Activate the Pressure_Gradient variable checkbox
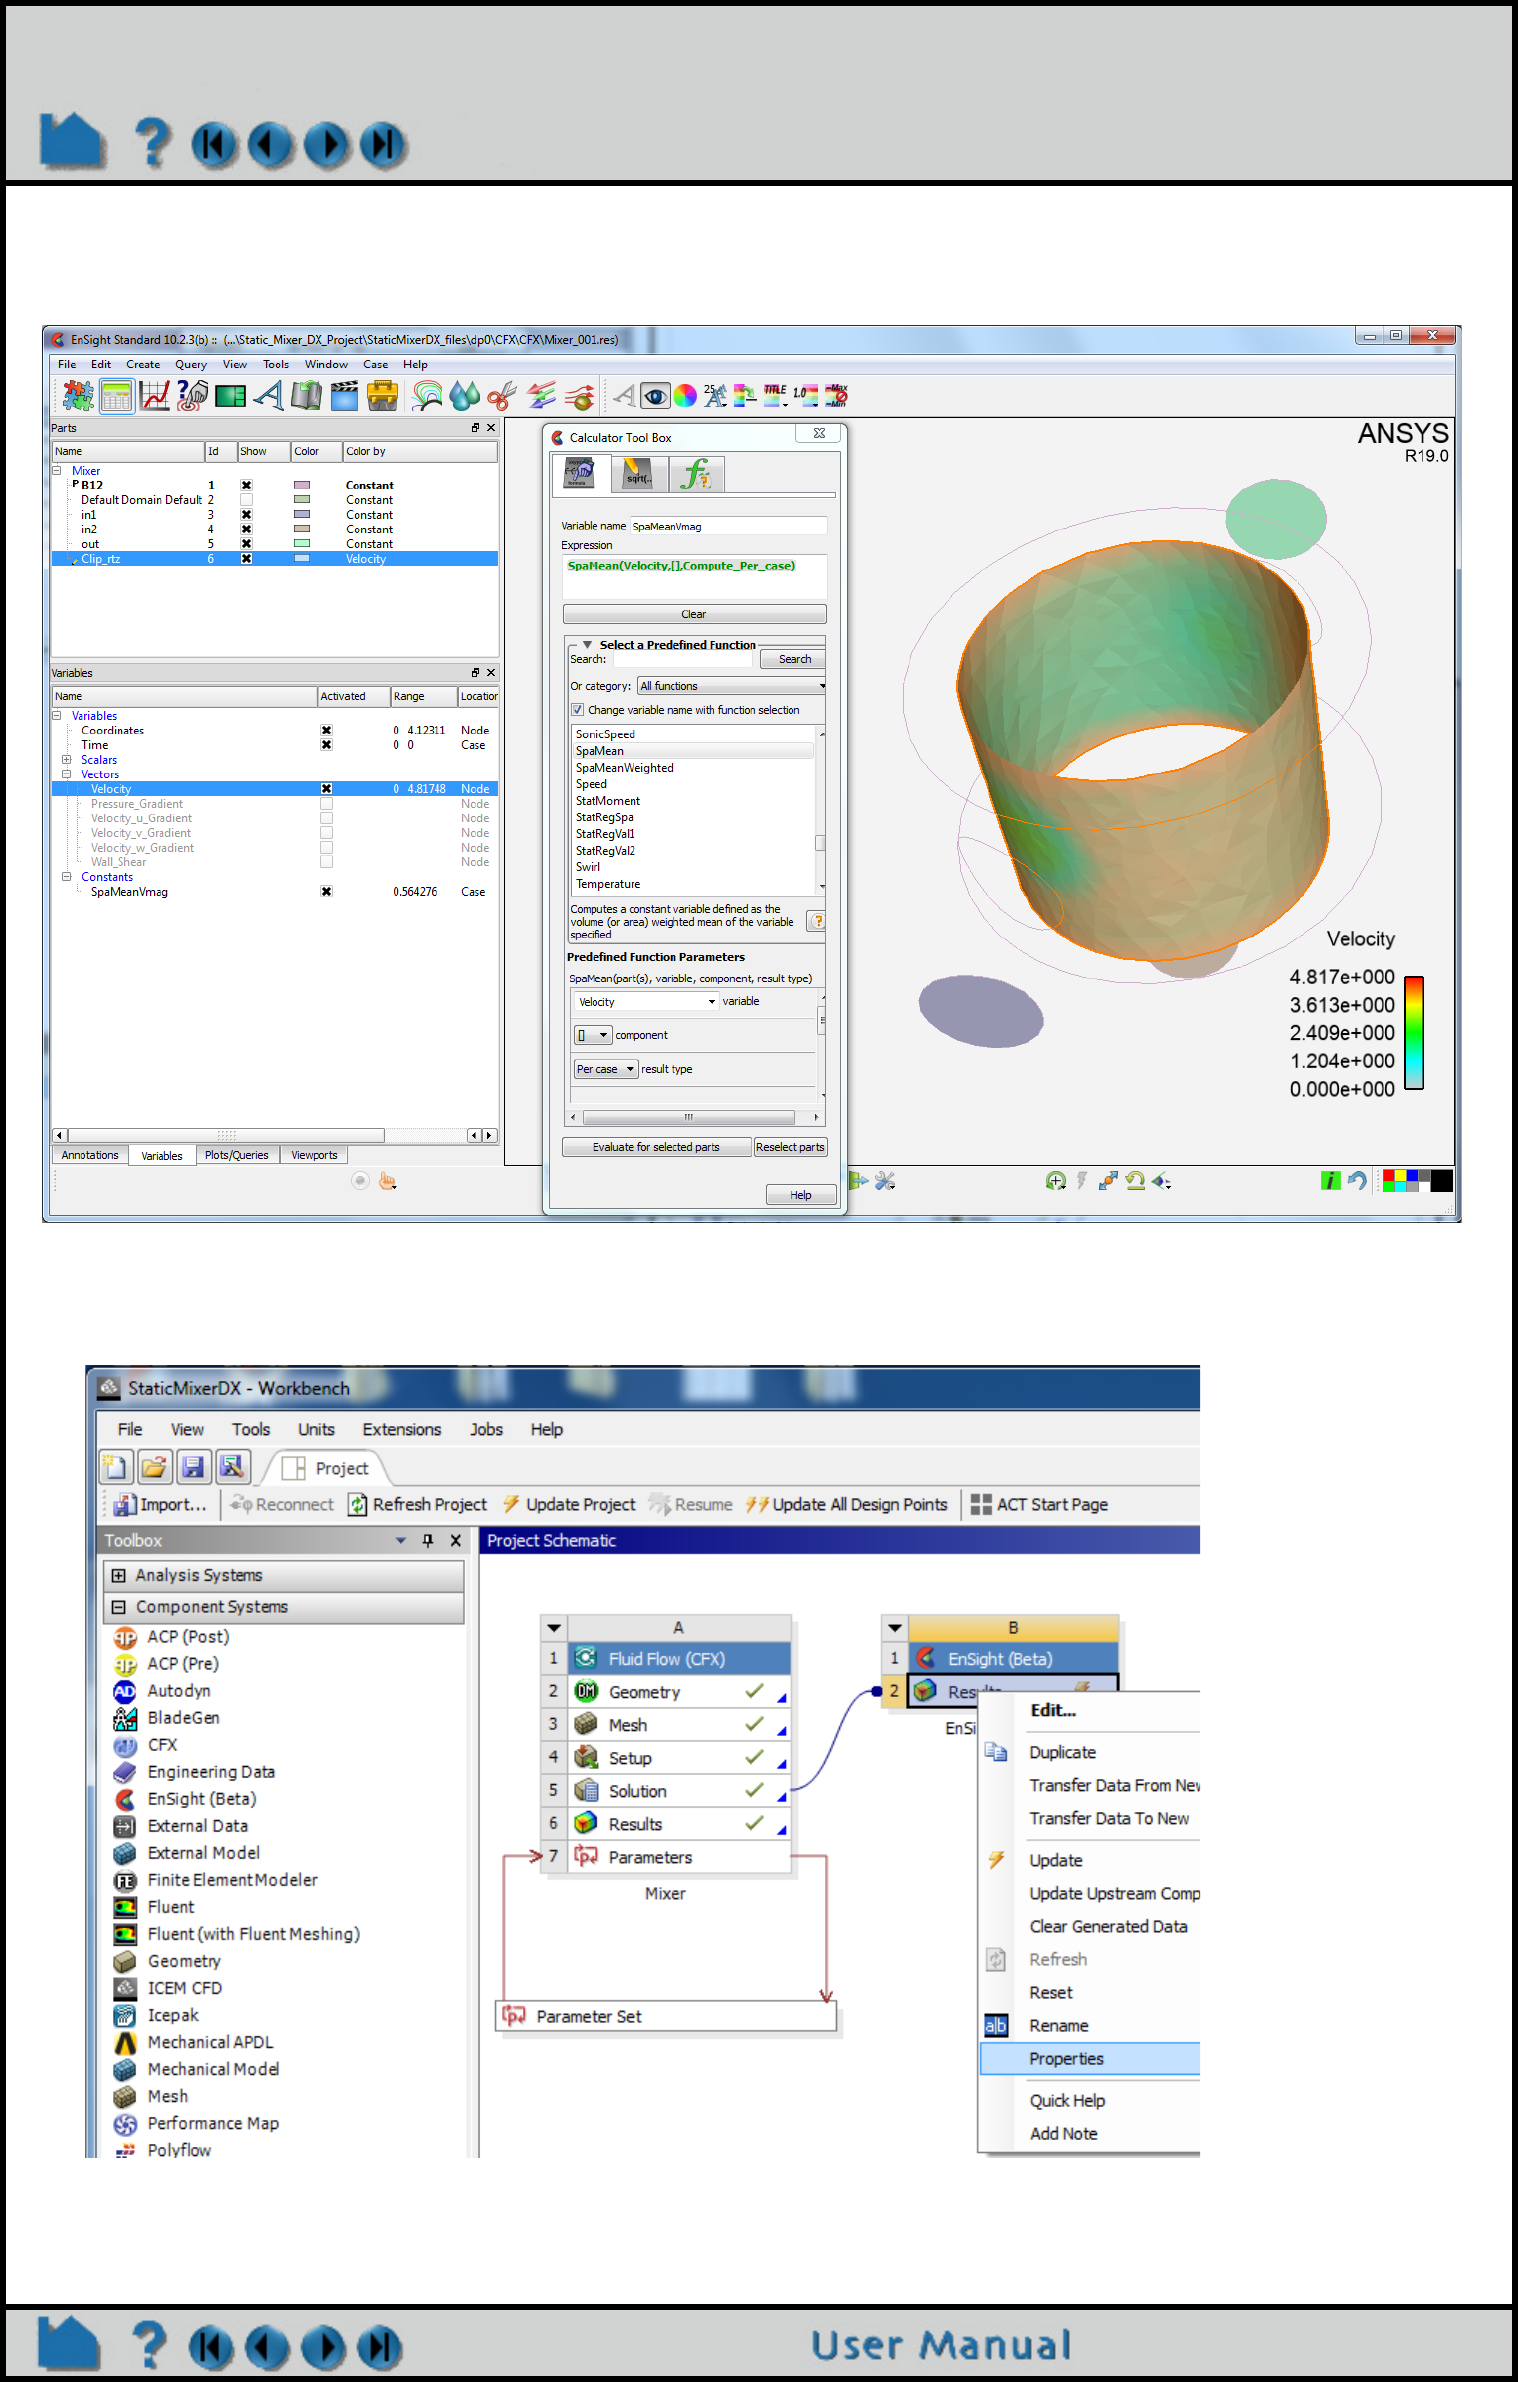Screen dimensions: 1518x2382 click(326, 804)
